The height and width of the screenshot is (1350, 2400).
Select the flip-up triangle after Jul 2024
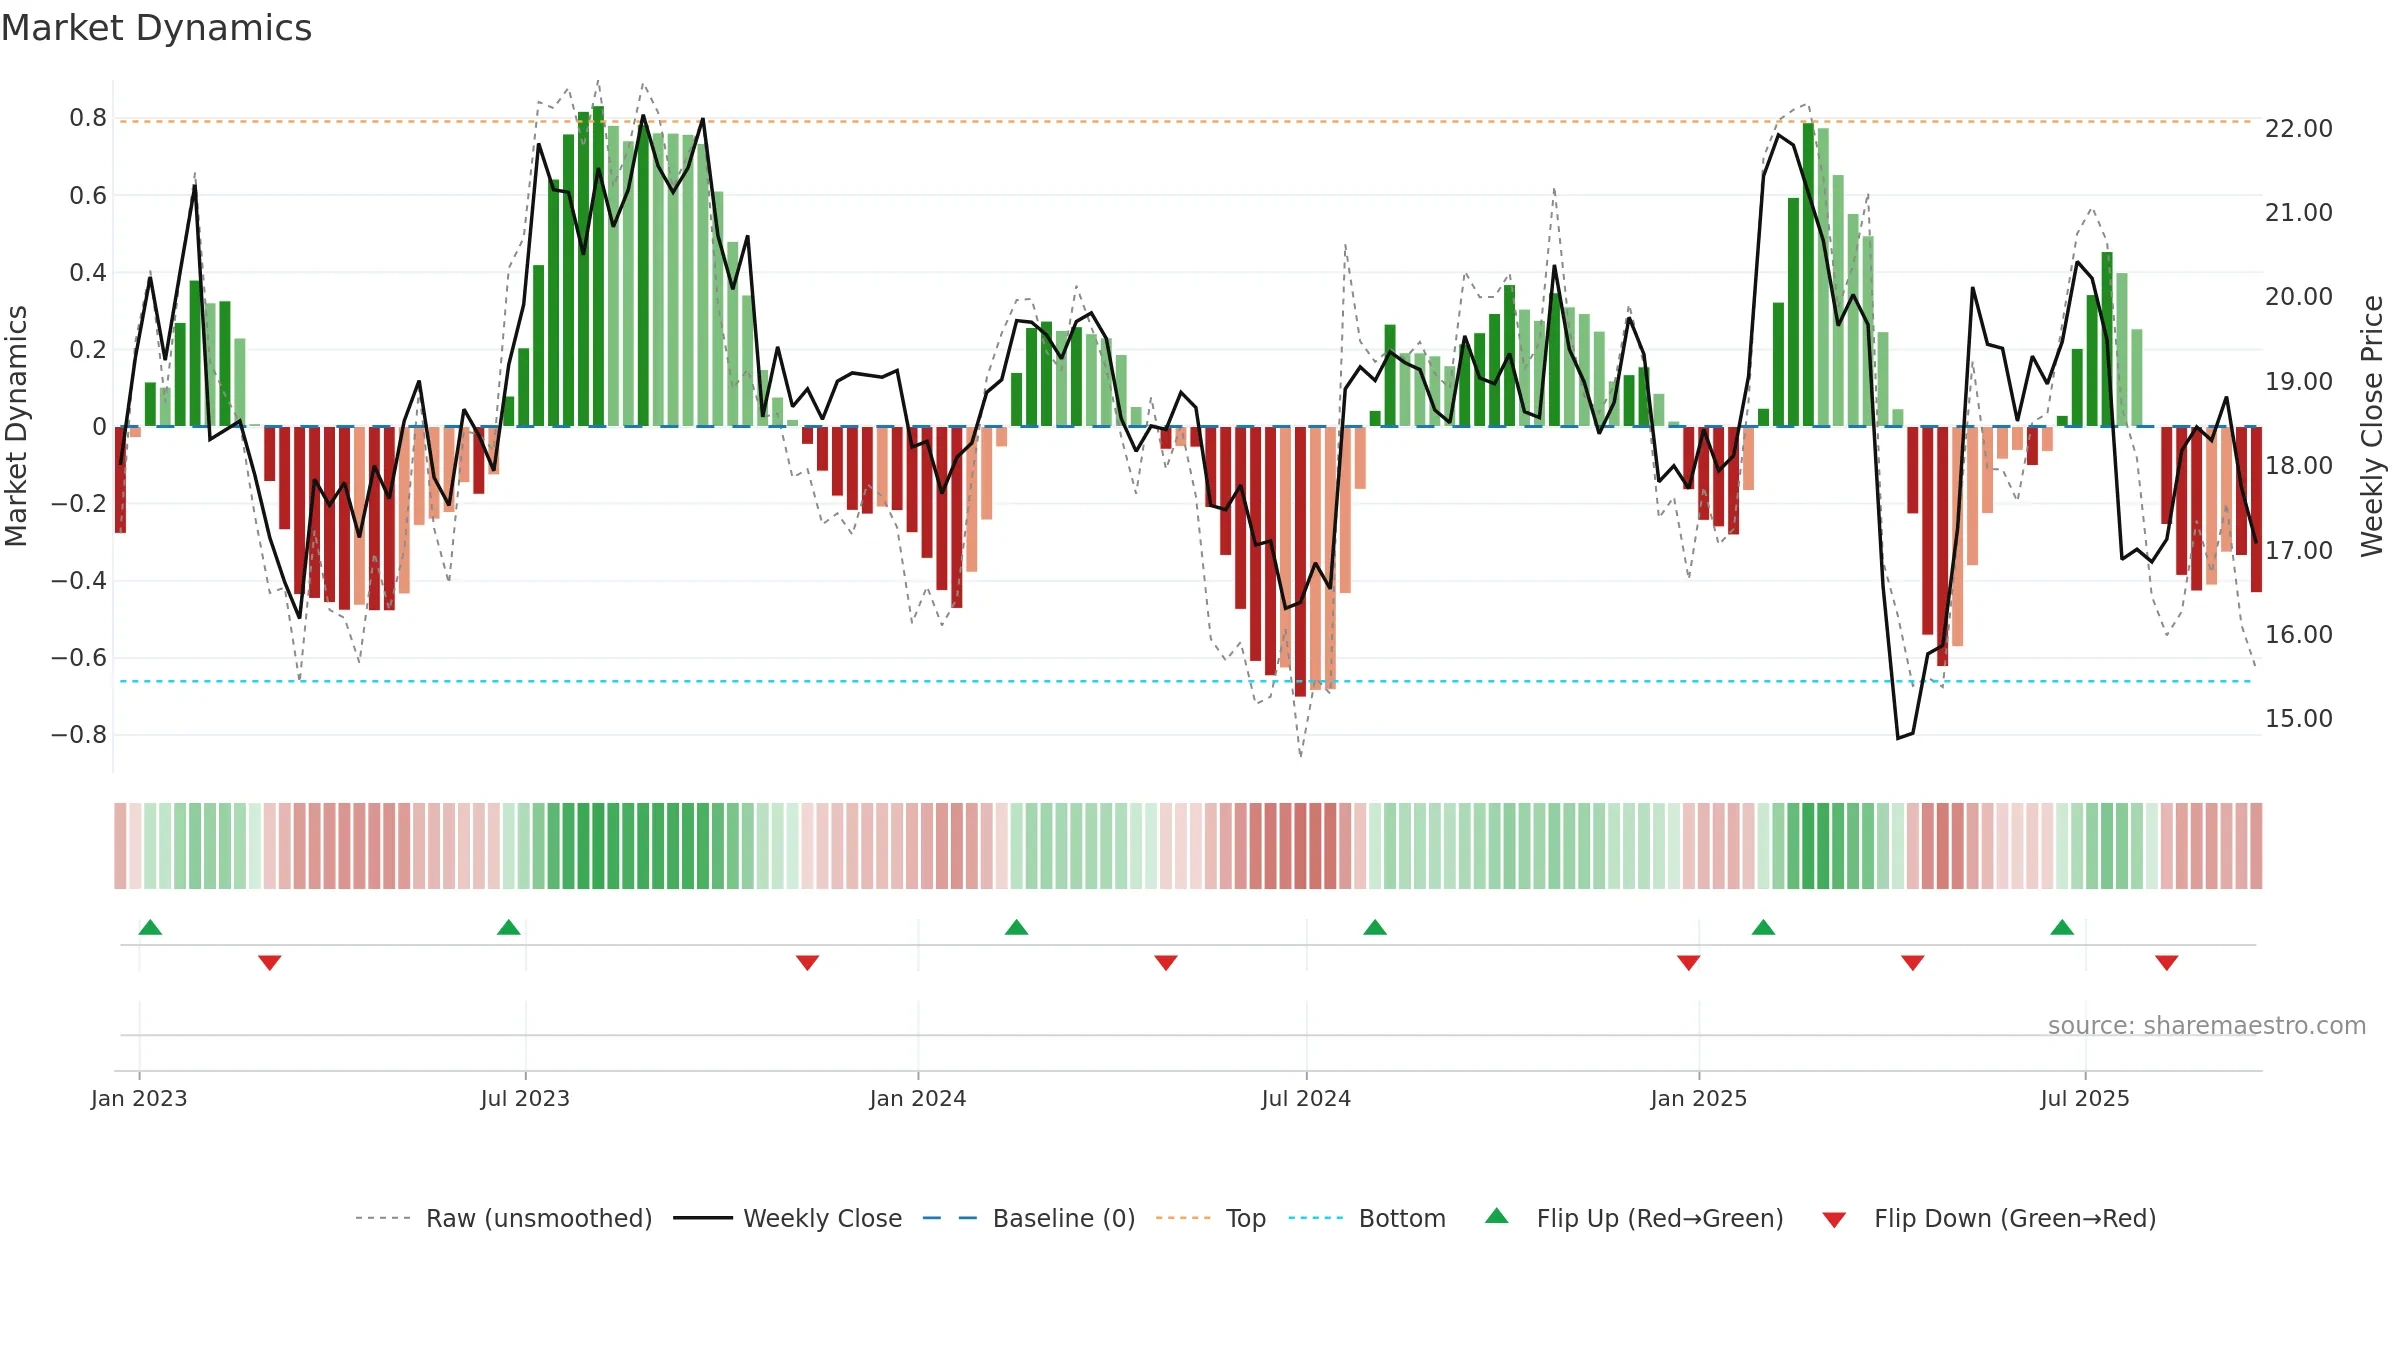click(1375, 927)
